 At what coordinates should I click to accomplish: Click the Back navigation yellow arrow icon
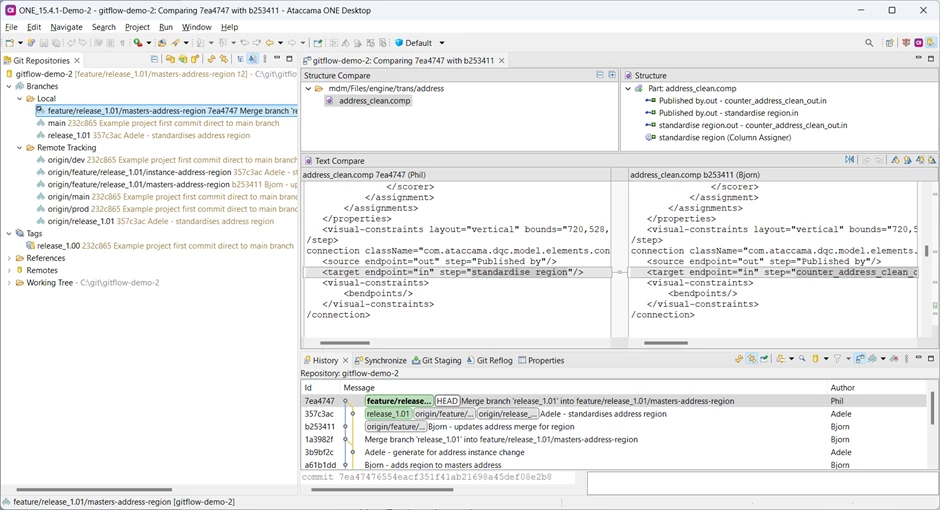click(270, 43)
